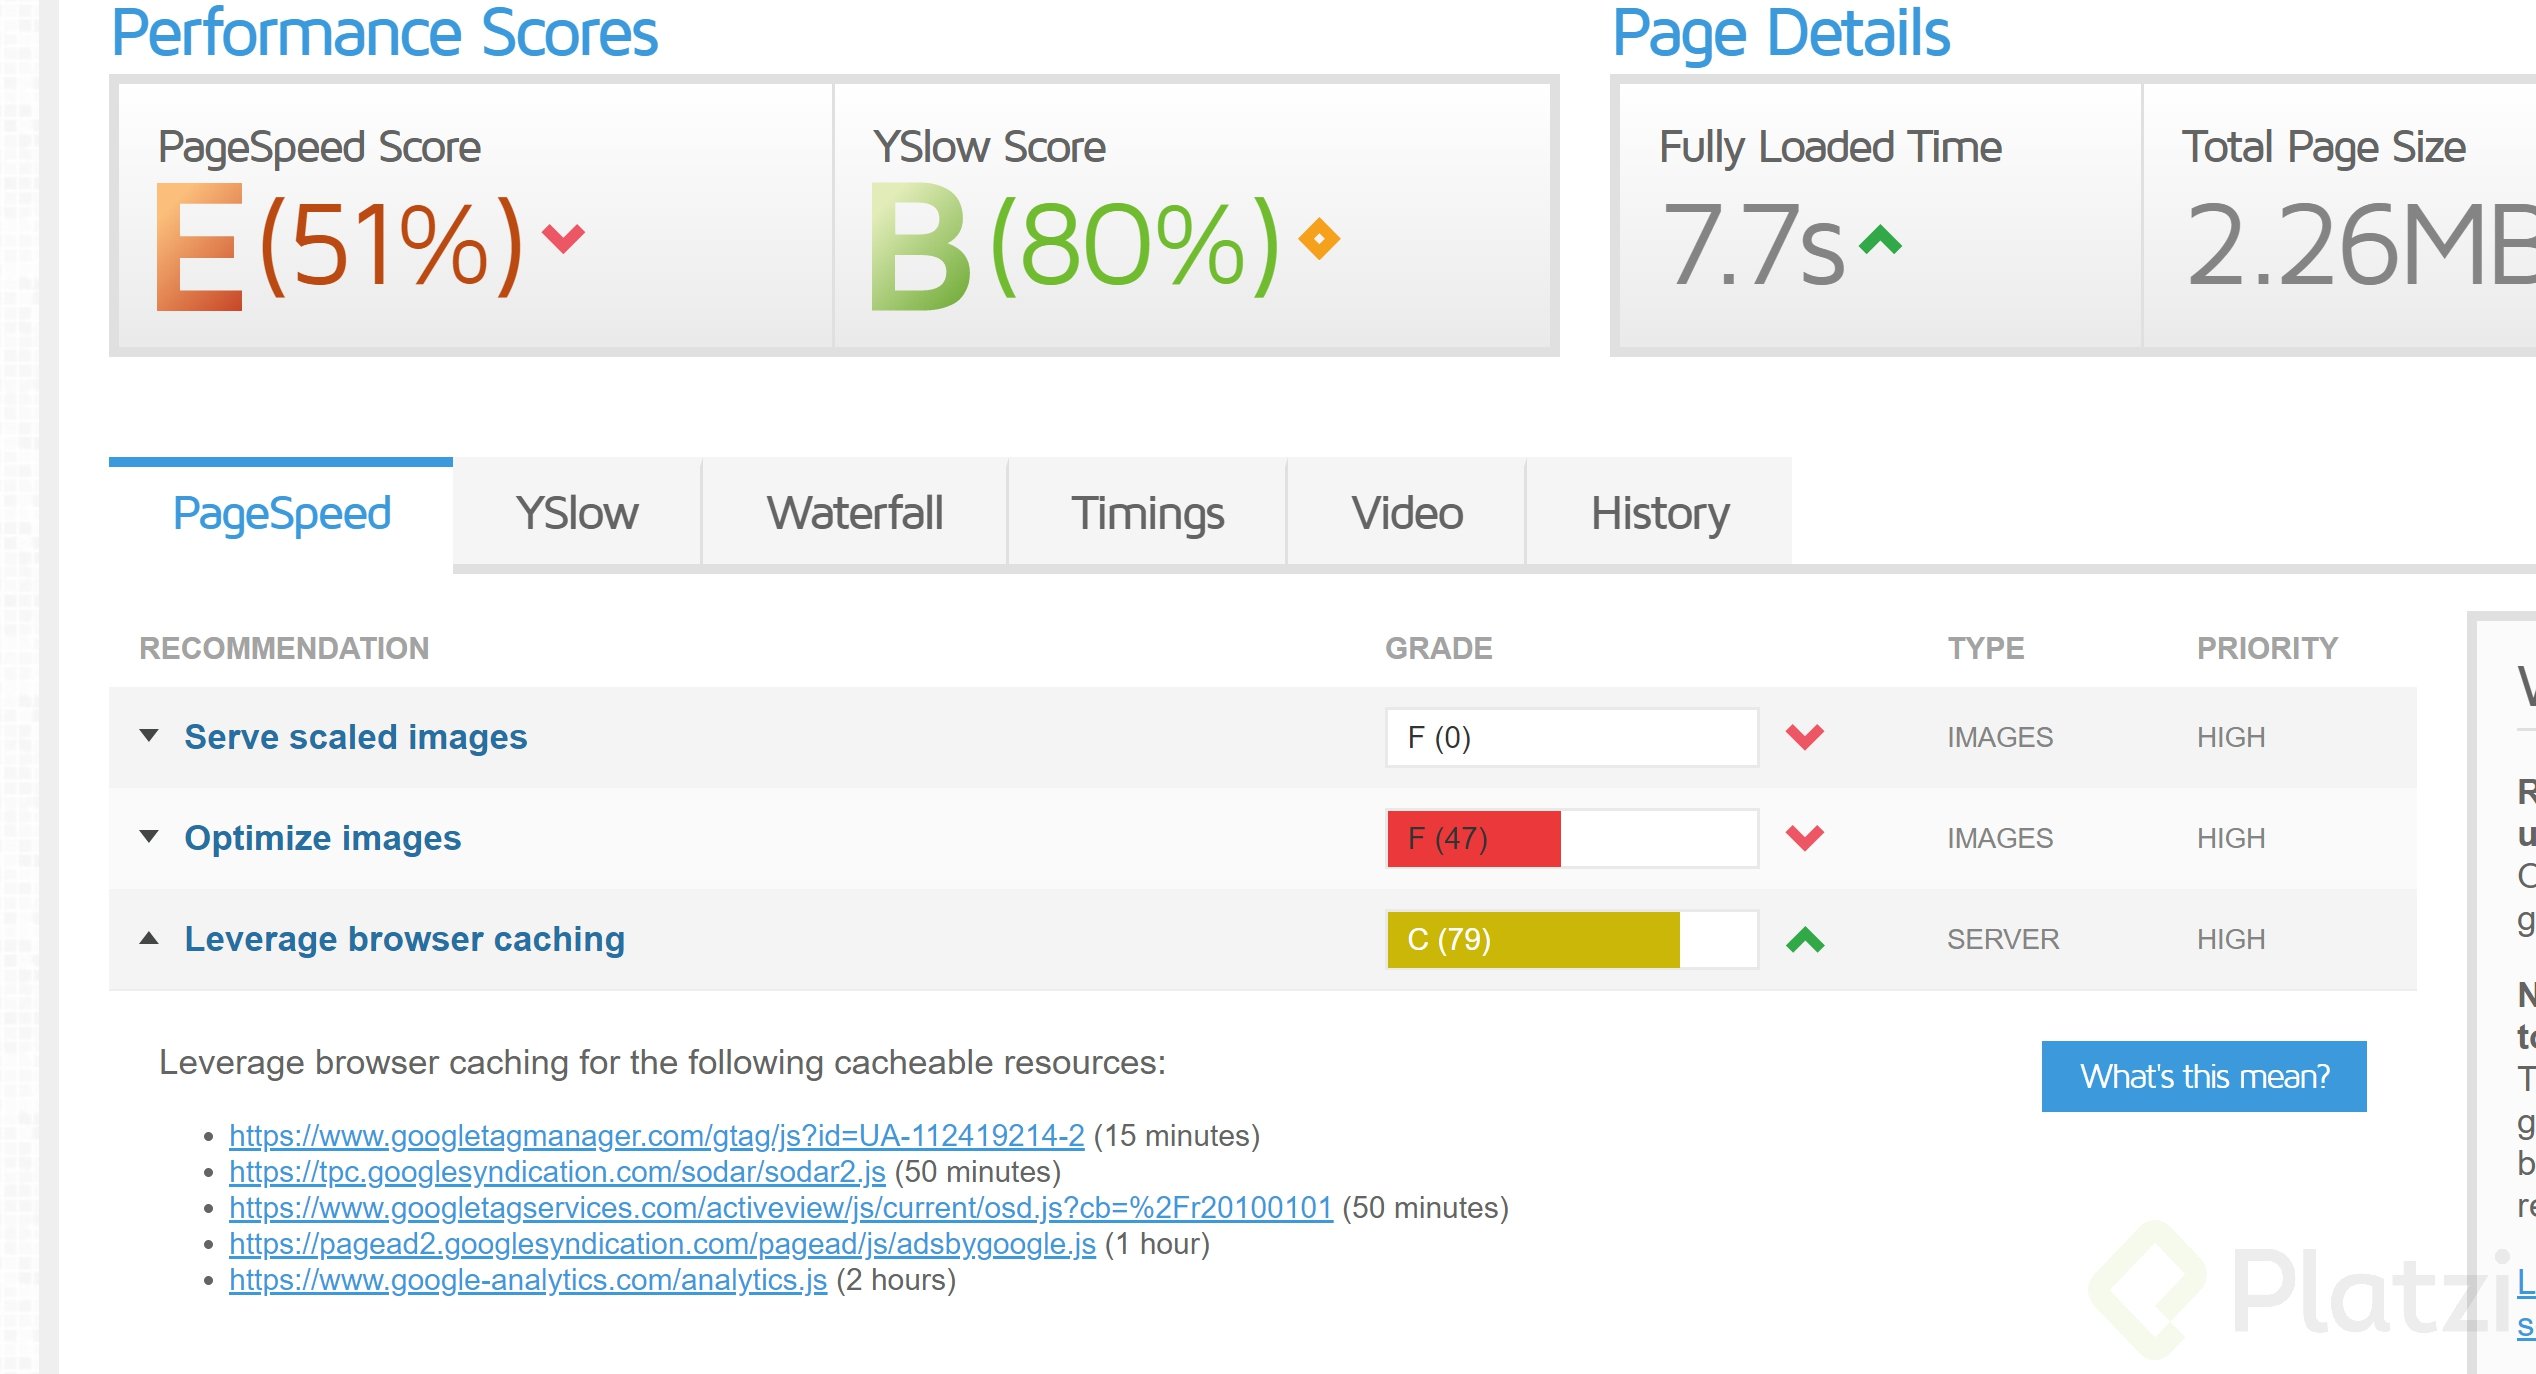
Task: Click the green up arrow next to Fully Loaded Time
Action: (x=1880, y=240)
